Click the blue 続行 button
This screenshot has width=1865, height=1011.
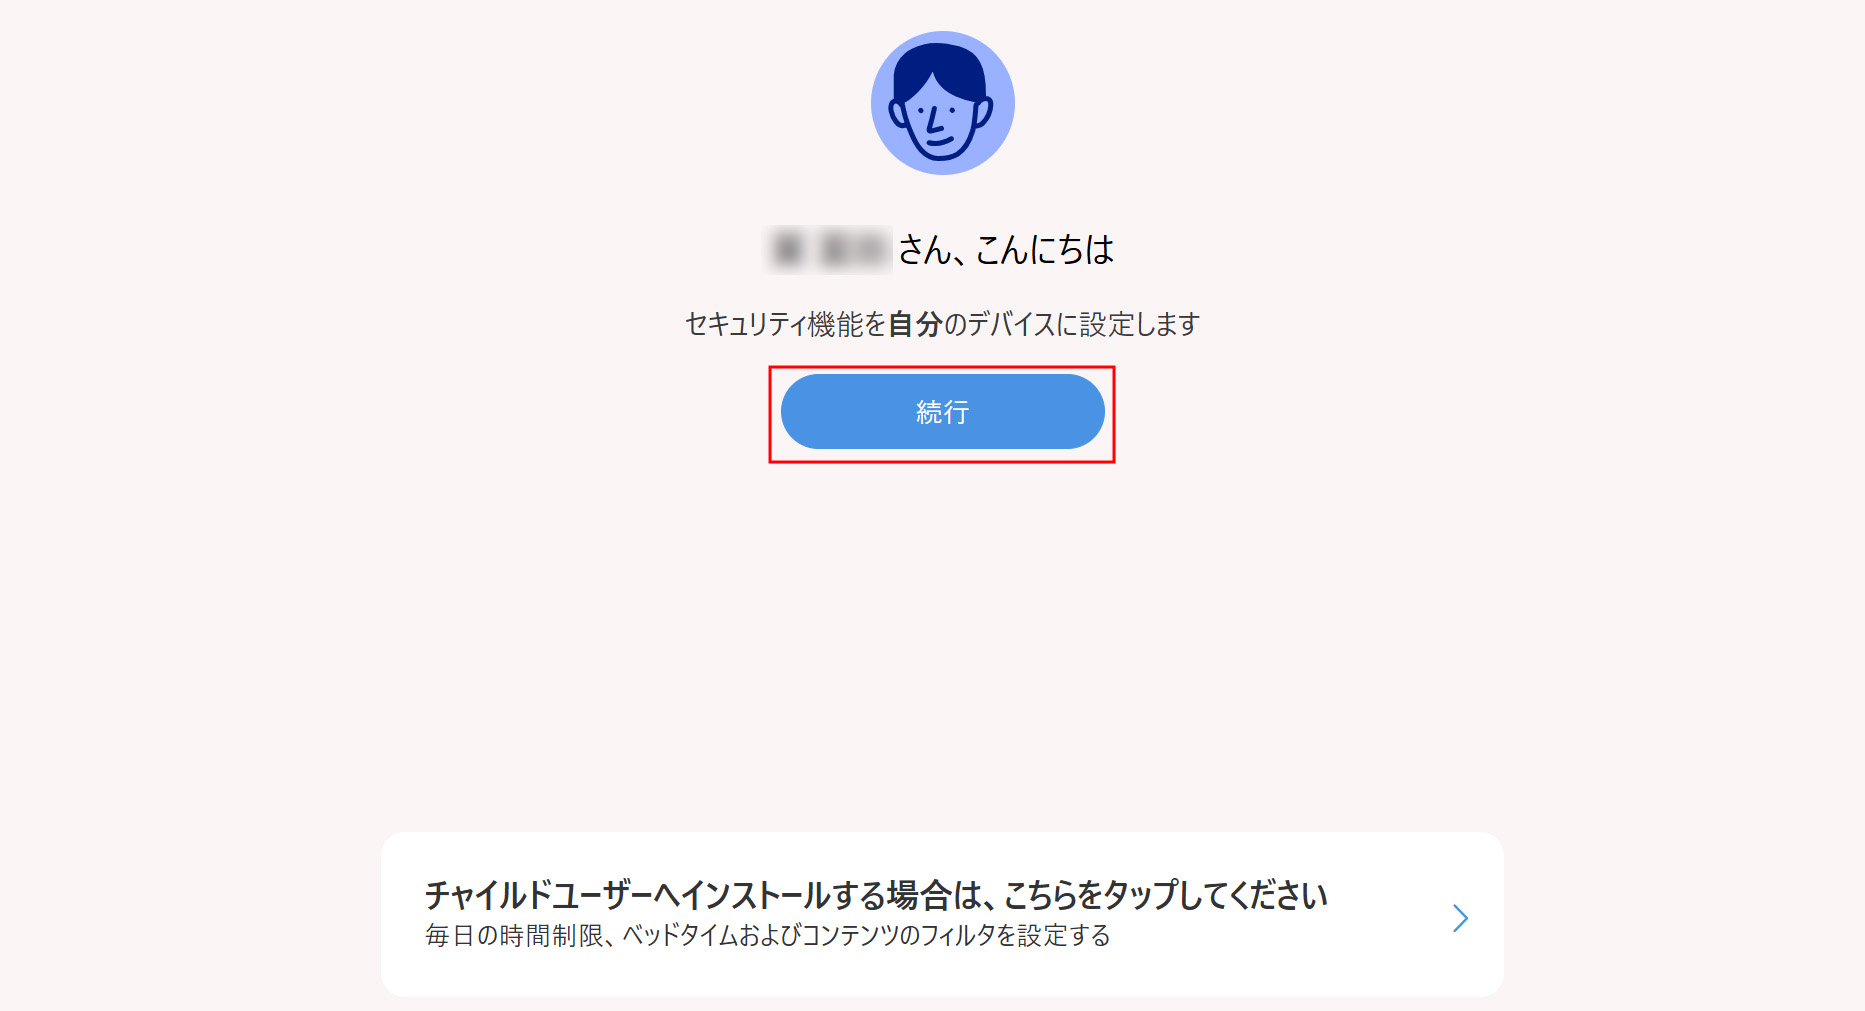pyautogui.click(x=942, y=412)
